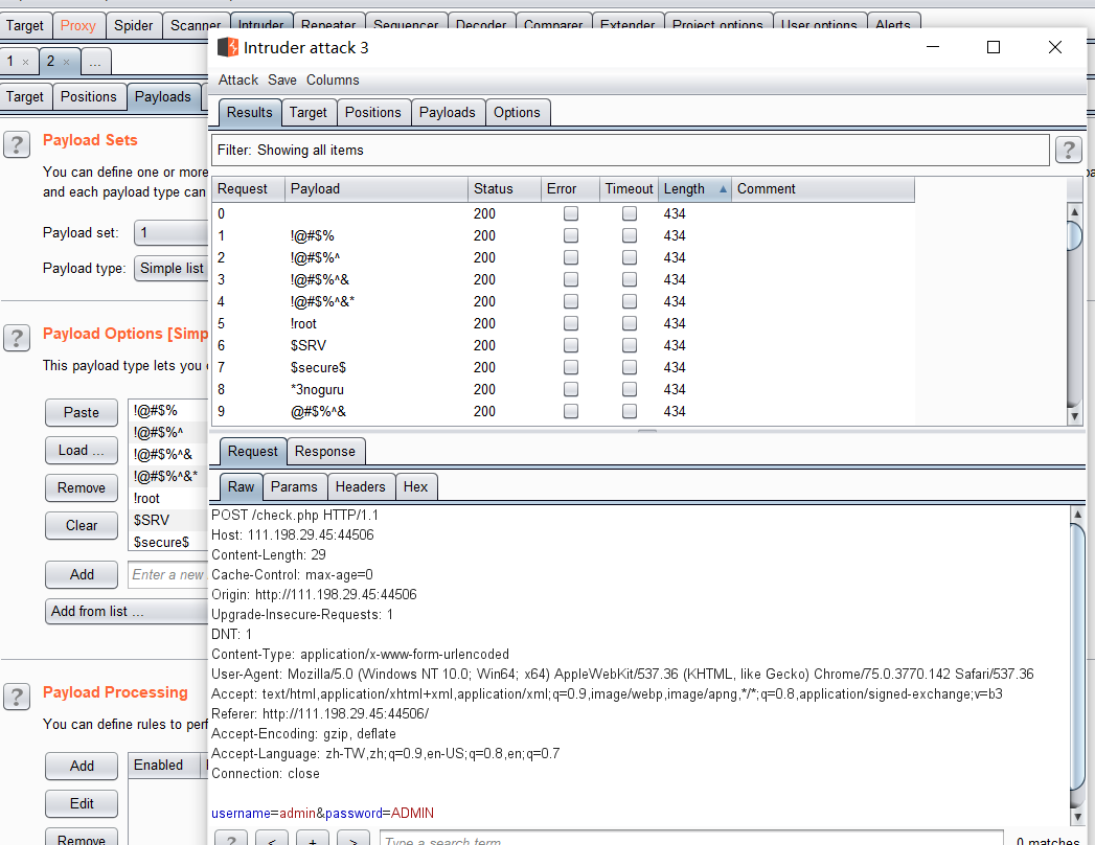
Task: Click the Paste button
Action: click(x=81, y=413)
